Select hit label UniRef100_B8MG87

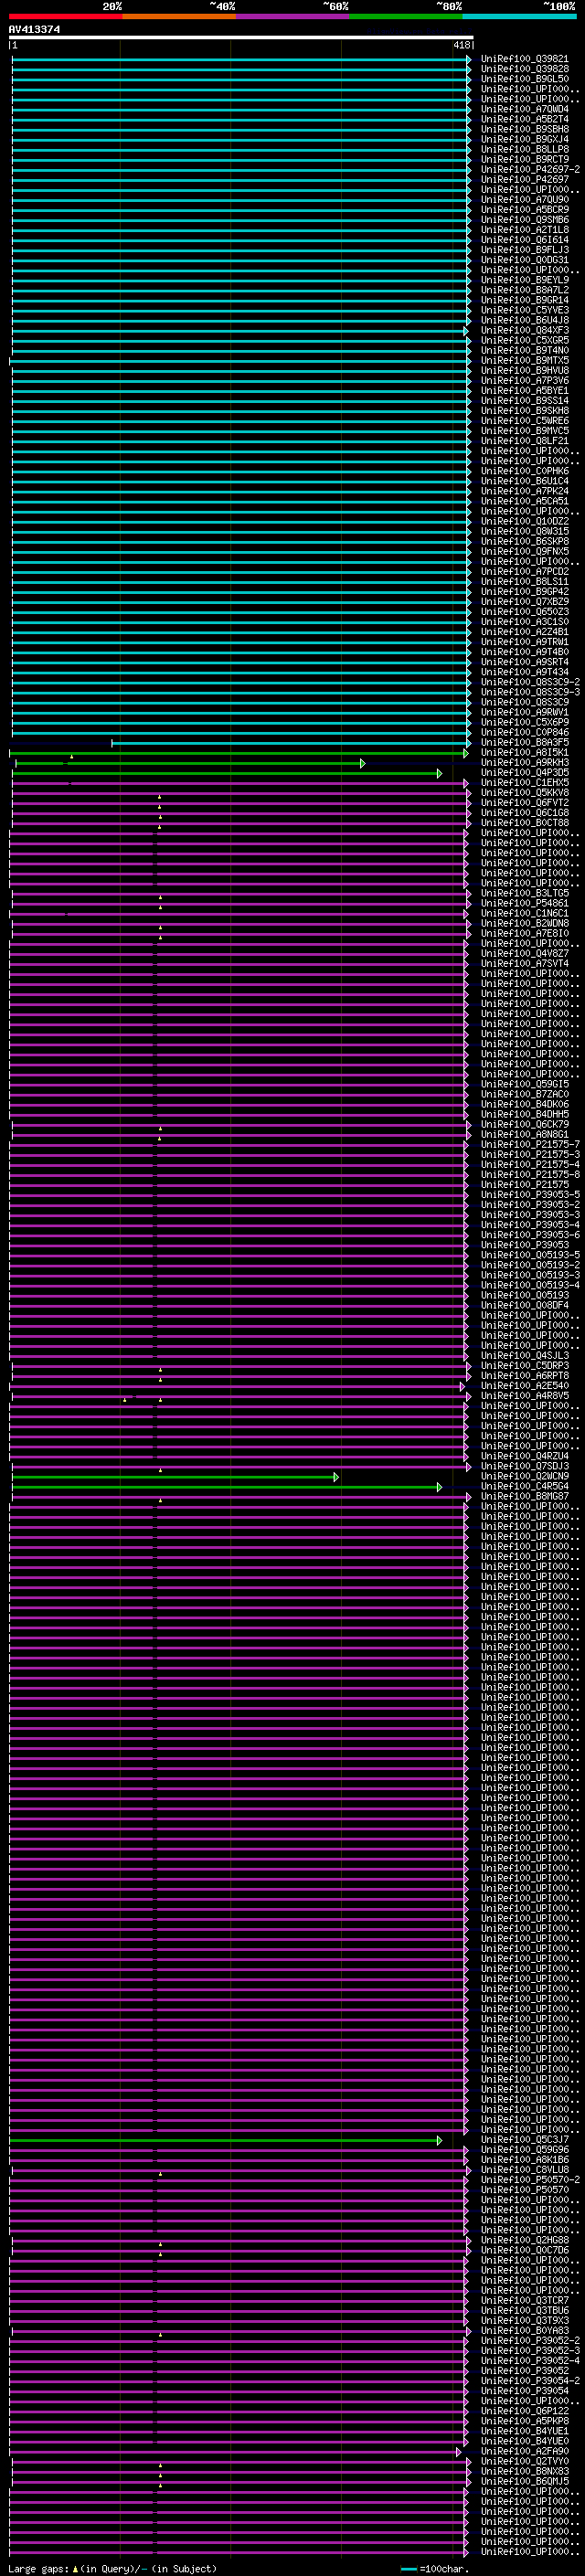(525, 1497)
